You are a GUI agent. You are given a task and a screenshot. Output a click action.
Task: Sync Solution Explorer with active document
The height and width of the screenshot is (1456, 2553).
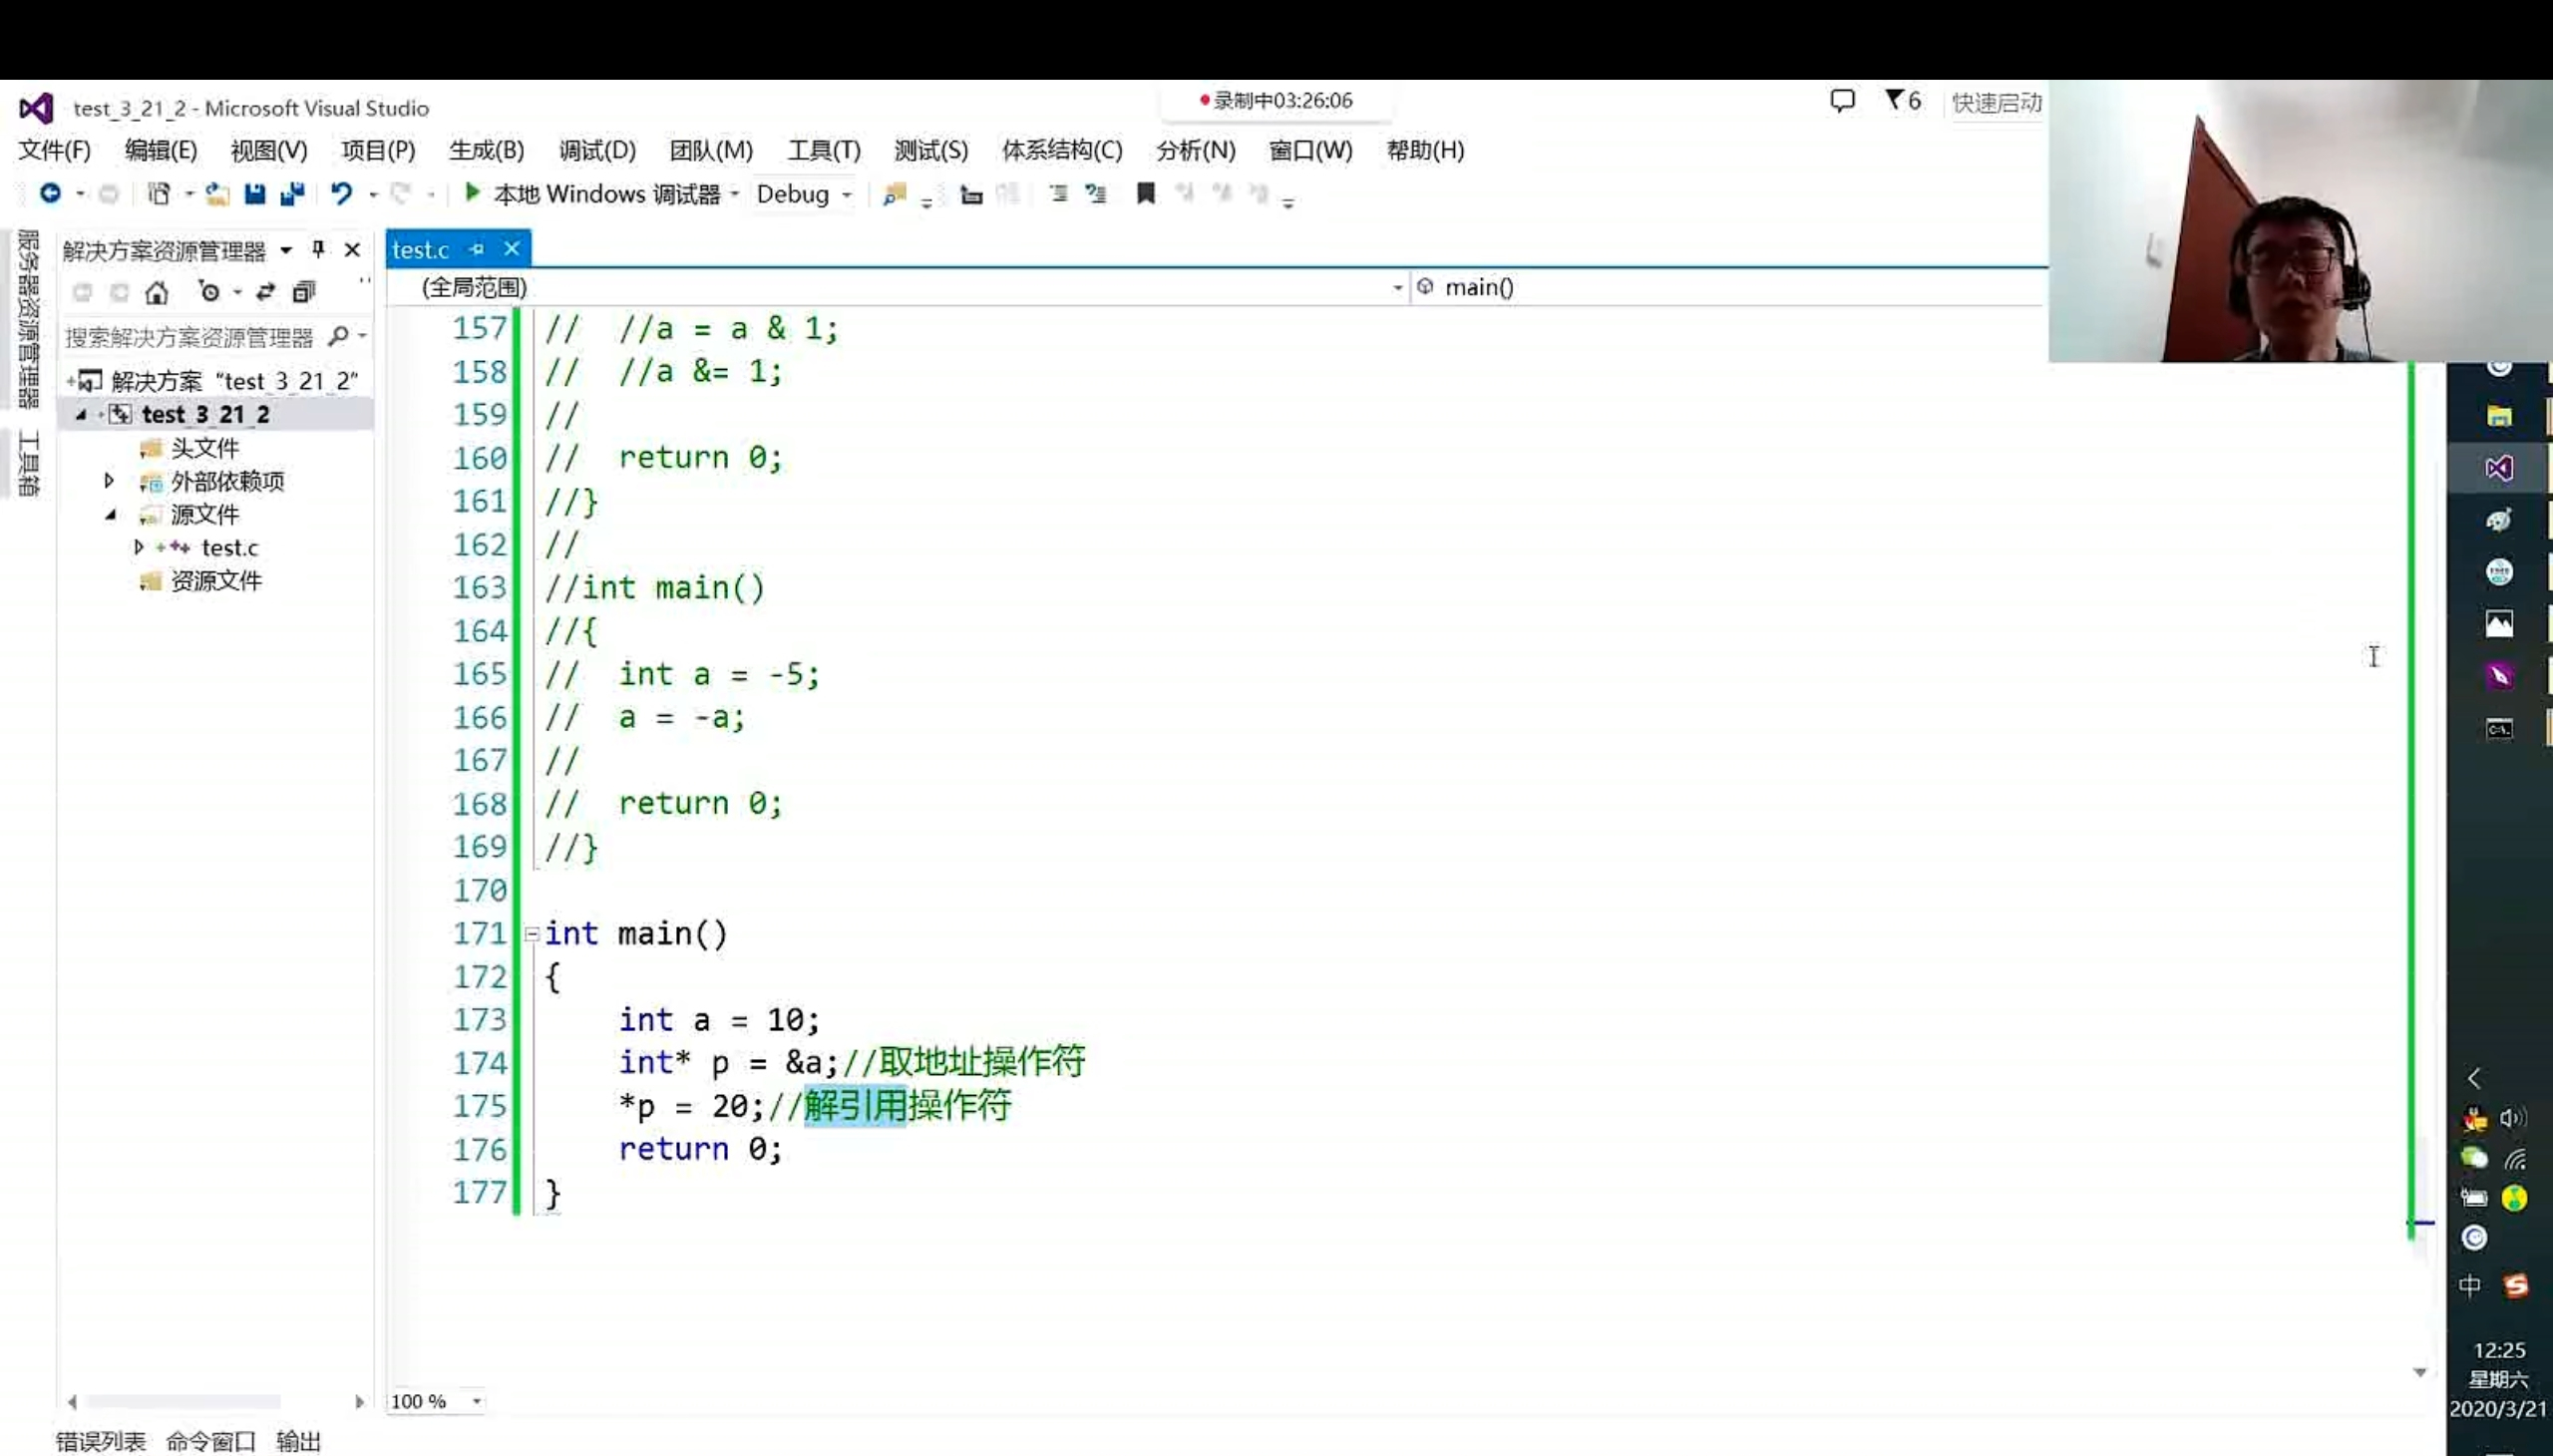coord(265,292)
